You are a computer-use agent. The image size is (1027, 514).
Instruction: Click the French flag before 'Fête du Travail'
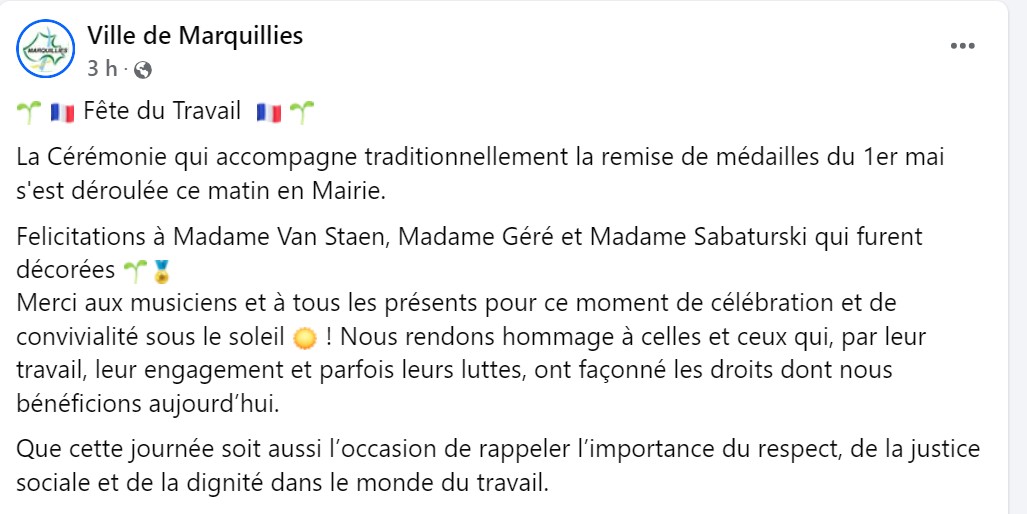pos(62,113)
